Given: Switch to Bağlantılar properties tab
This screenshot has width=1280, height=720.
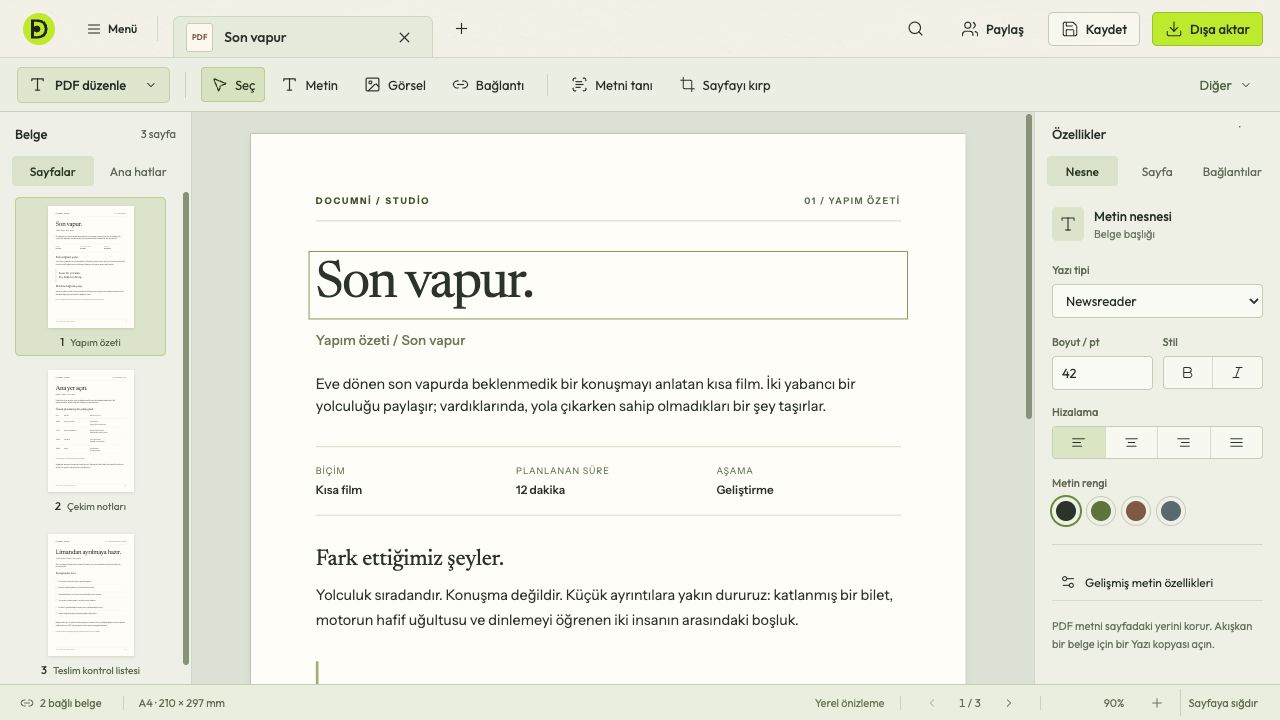Looking at the screenshot, I should pyautogui.click(x=1232, y=171).
